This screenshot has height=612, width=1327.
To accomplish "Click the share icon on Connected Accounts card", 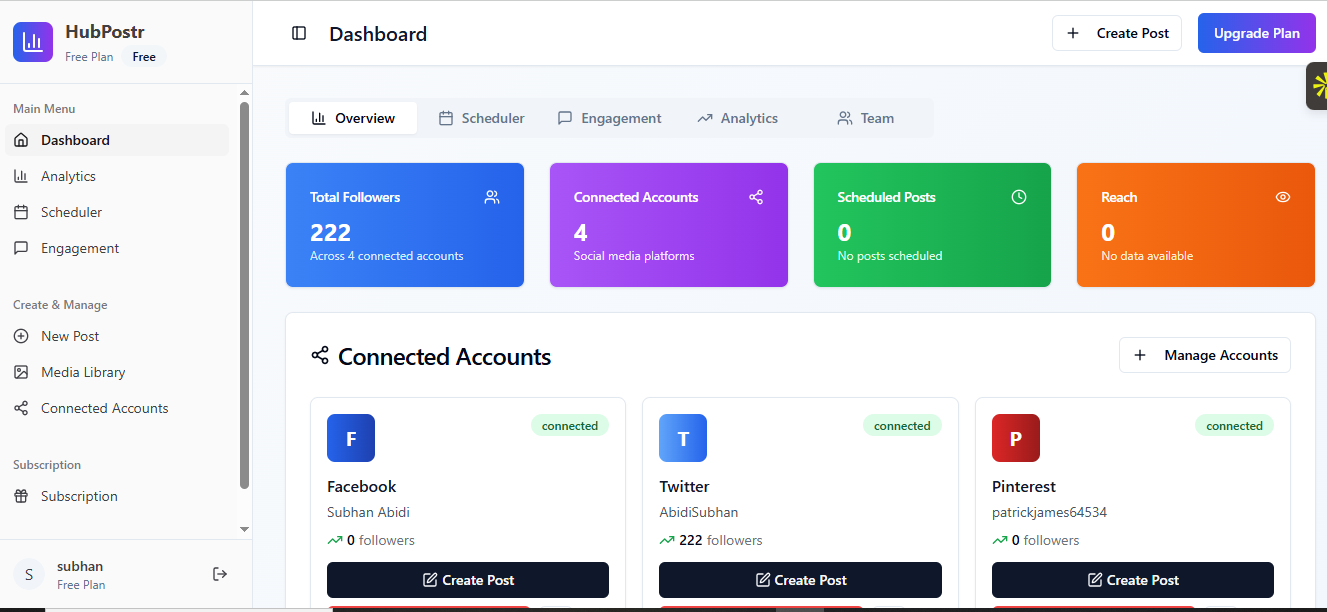I will click(x=756, y=197).
